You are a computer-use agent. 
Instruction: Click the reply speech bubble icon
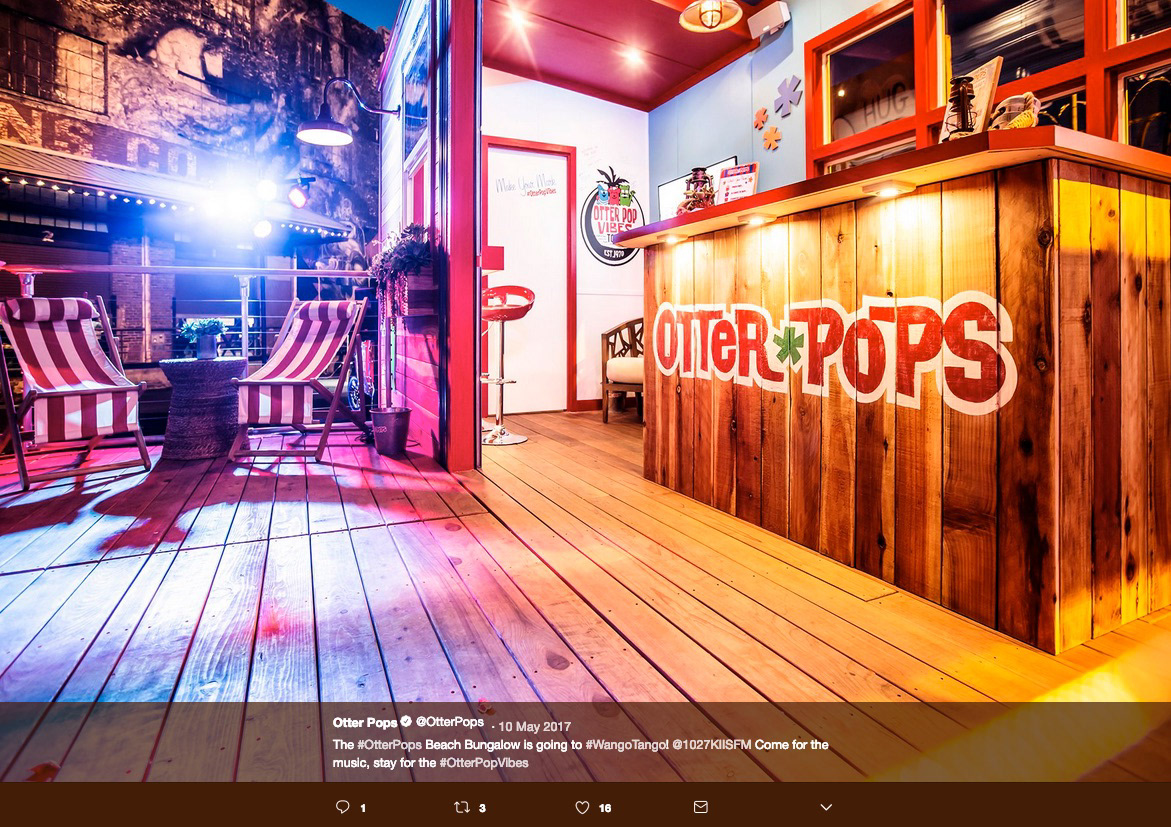(342, 807)
